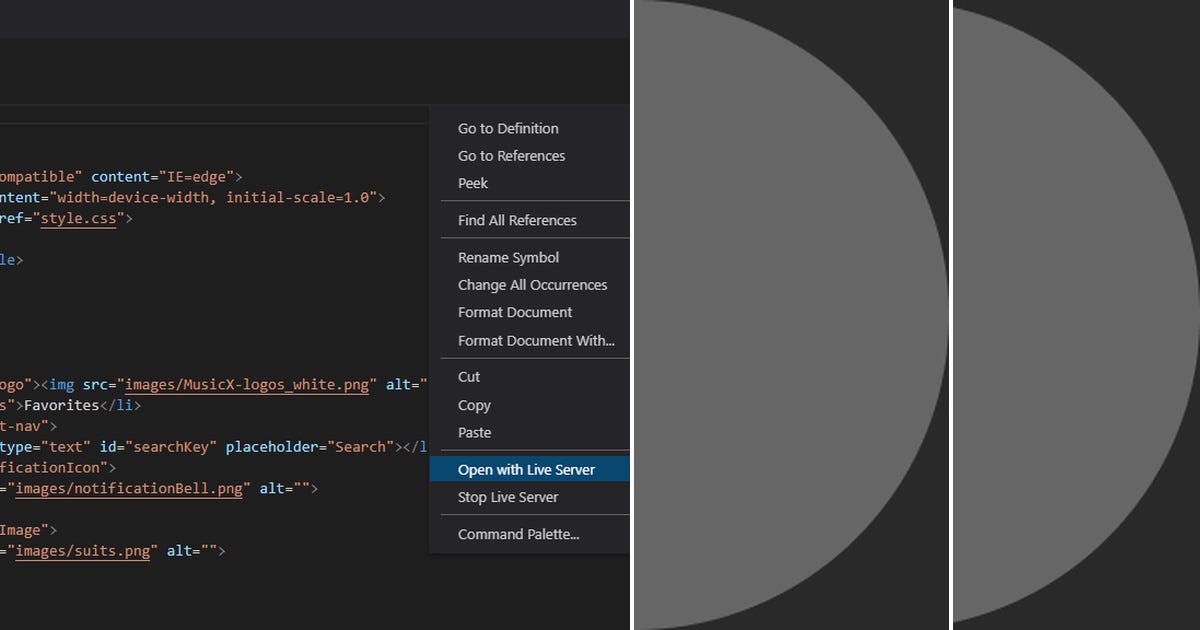Choose Paste from the menu
This screenshot has width=1200, height=630.
(474, 432)
